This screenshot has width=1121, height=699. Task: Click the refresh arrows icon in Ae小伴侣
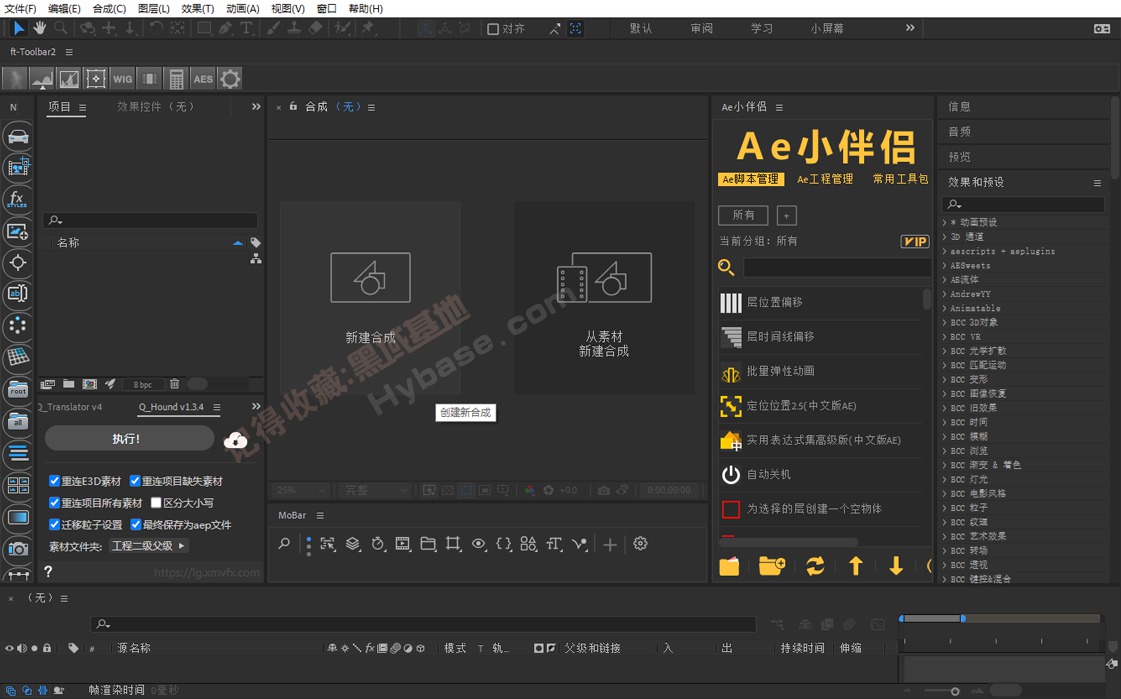coord(815,566)
